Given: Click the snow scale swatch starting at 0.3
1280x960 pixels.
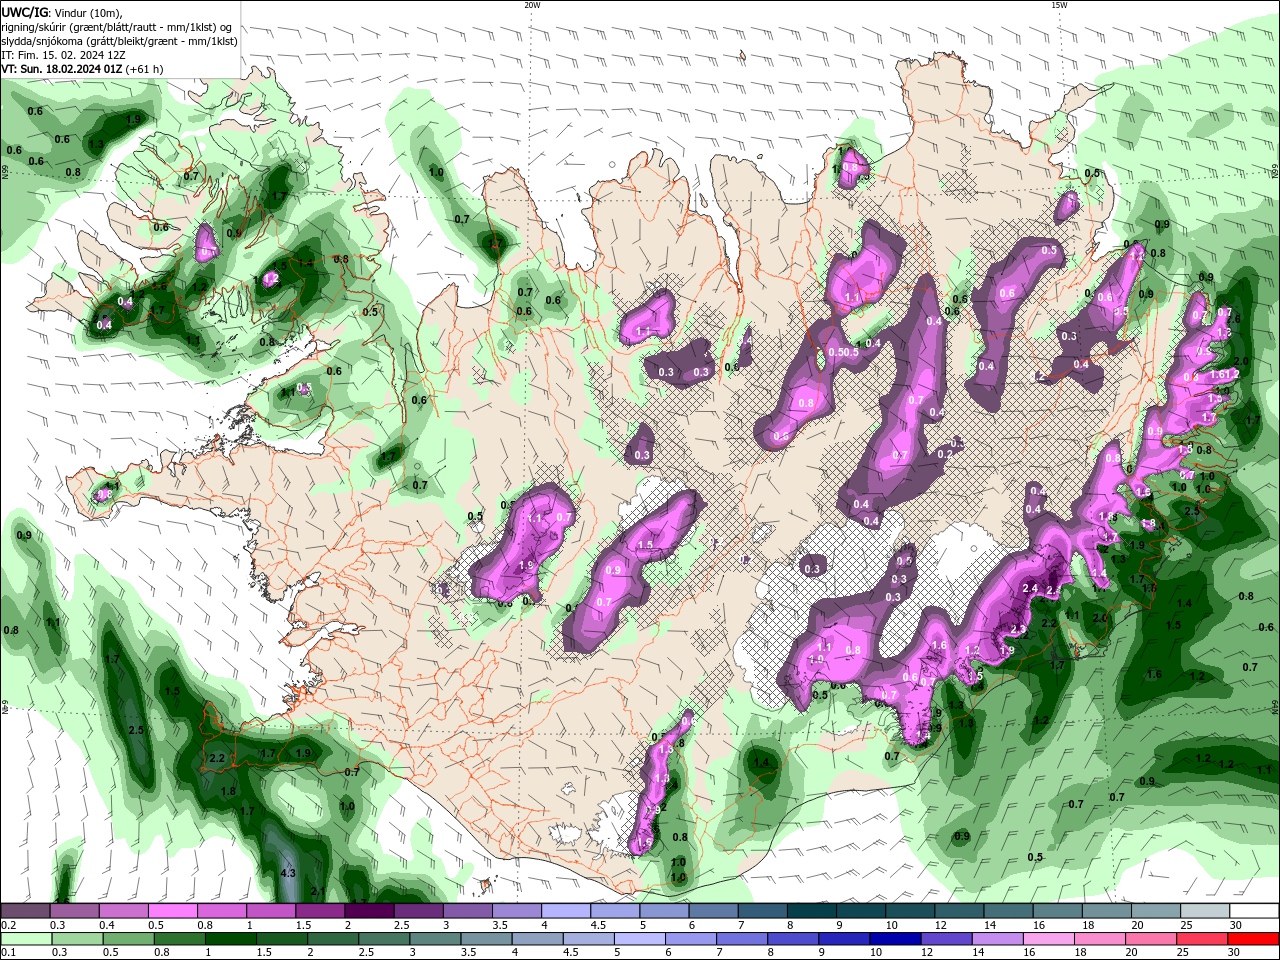Looking at the screenshot, I should coord(75,911).
